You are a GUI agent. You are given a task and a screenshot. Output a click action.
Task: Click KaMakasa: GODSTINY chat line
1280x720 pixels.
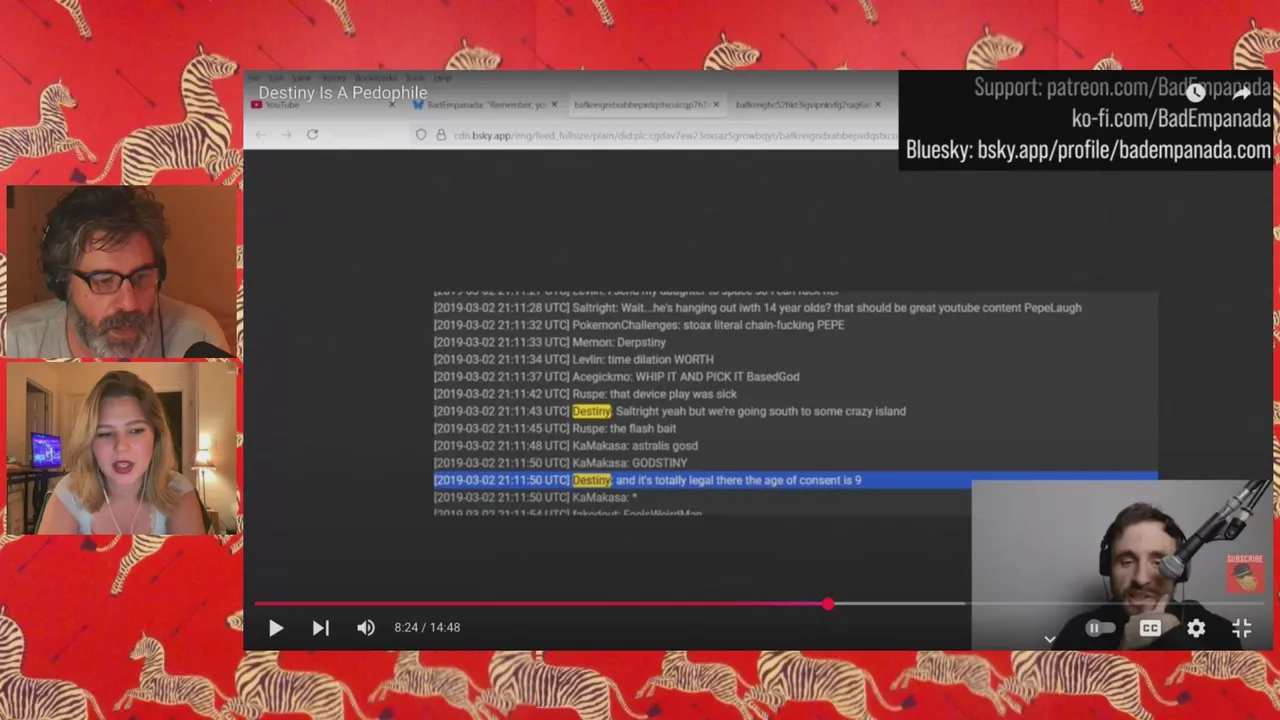click(560, 463)
